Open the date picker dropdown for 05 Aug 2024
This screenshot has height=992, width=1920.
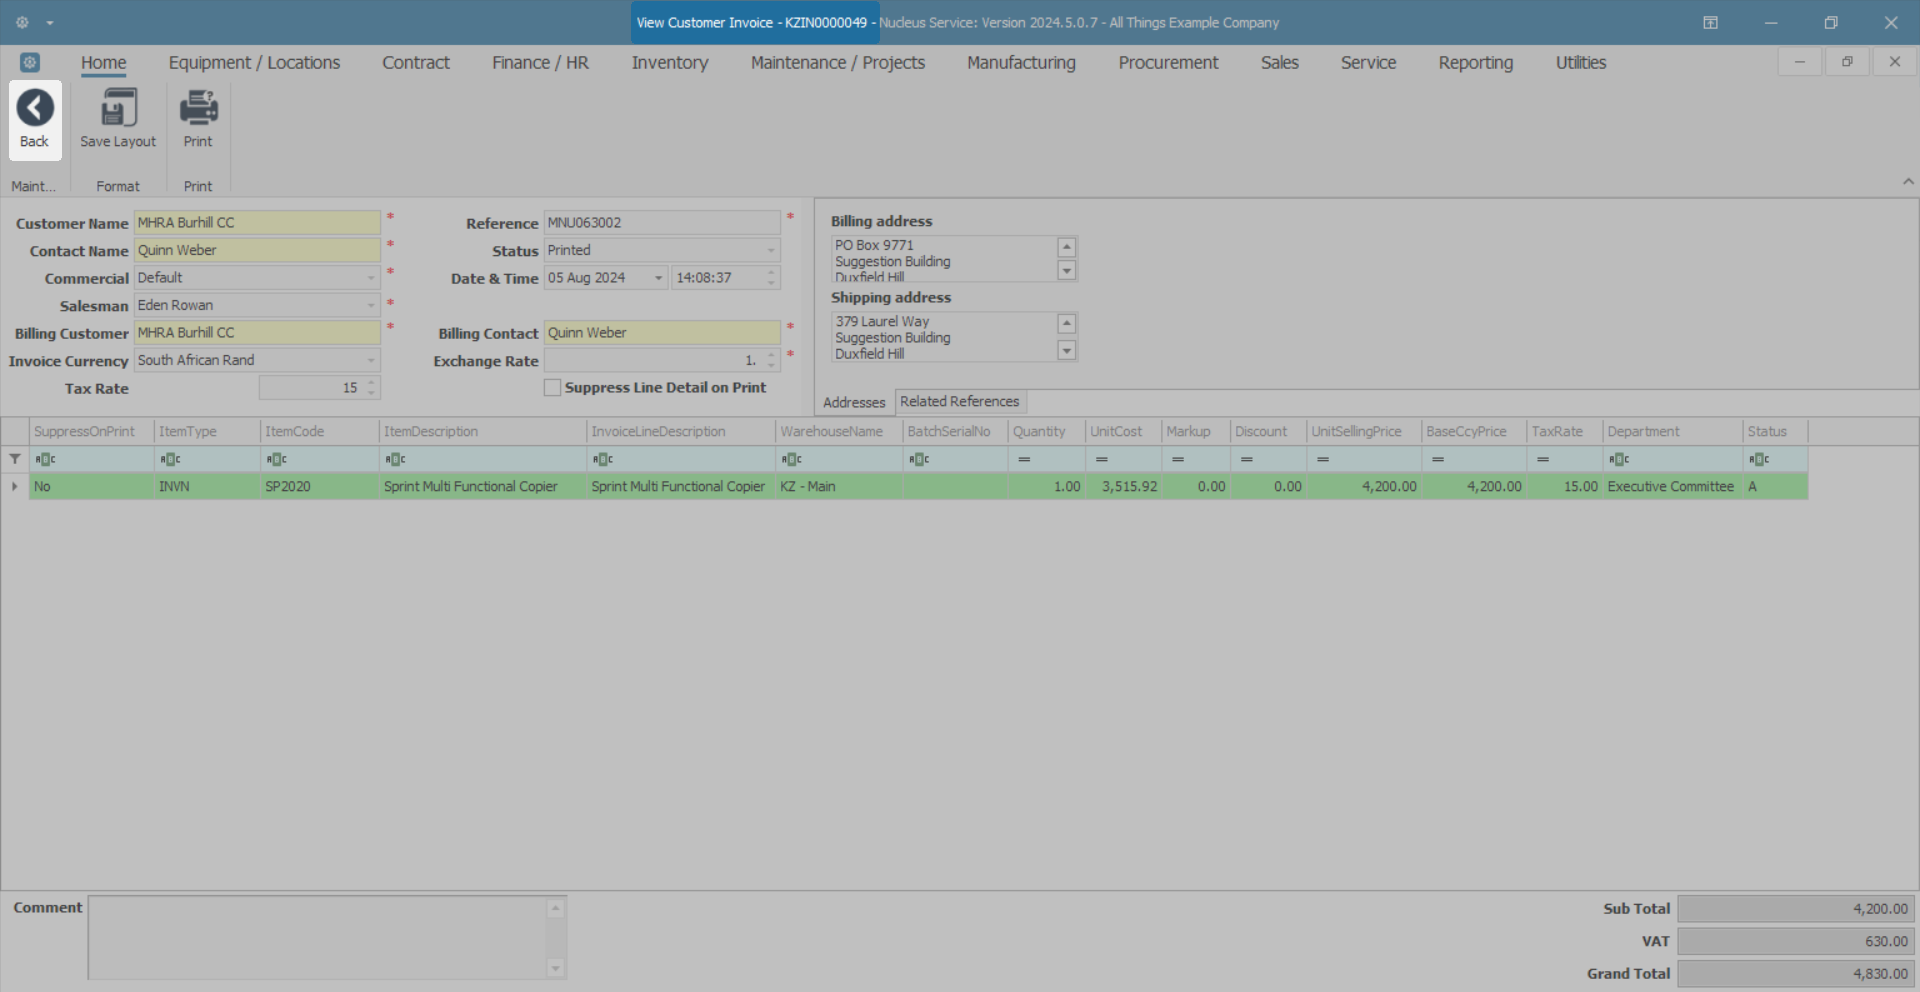(658, 278)
